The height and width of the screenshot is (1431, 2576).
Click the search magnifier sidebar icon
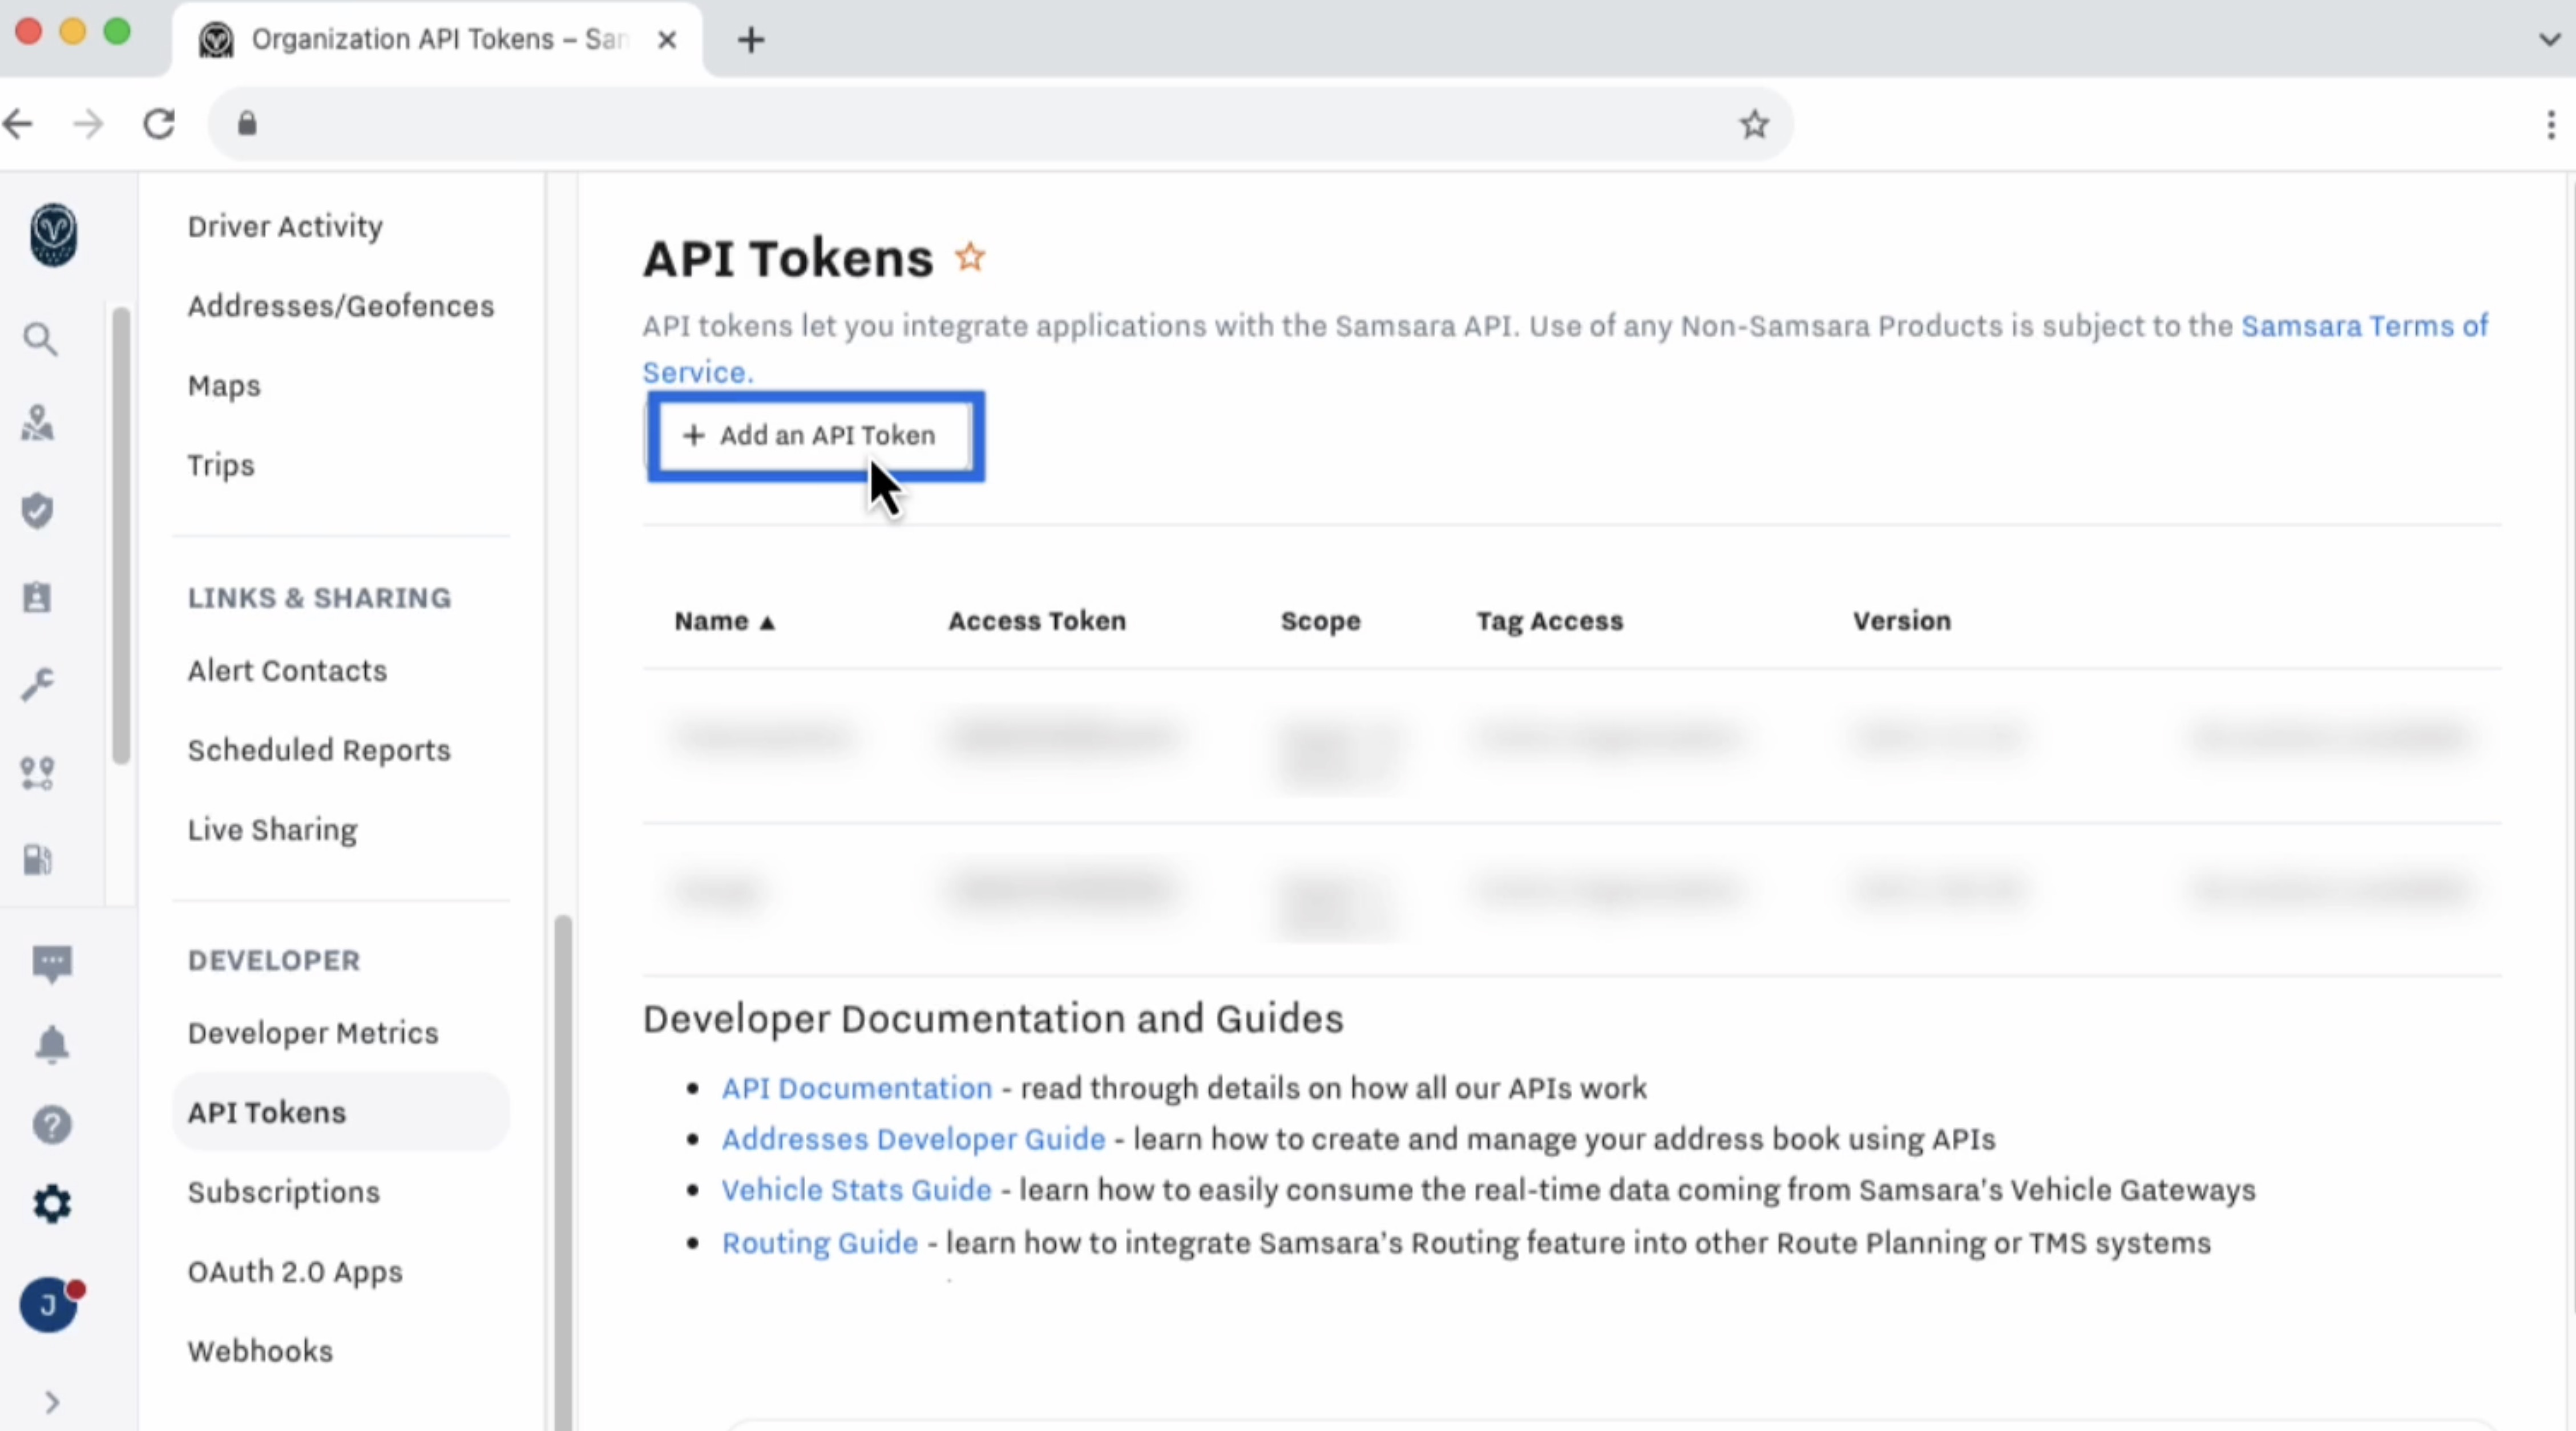click(40, 340)
